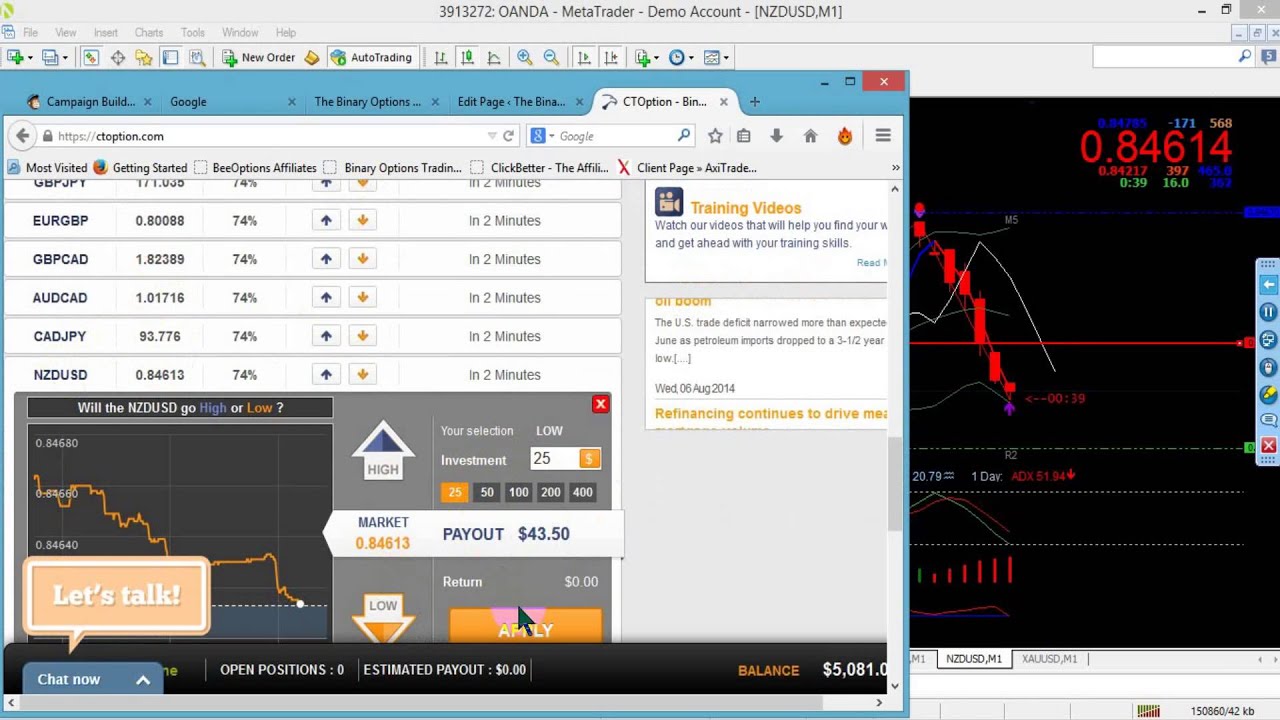This screenshot has width=1280, height=720.
Task: Open the Charts menu
Action: pyautogui.click(x=149, y=33)
